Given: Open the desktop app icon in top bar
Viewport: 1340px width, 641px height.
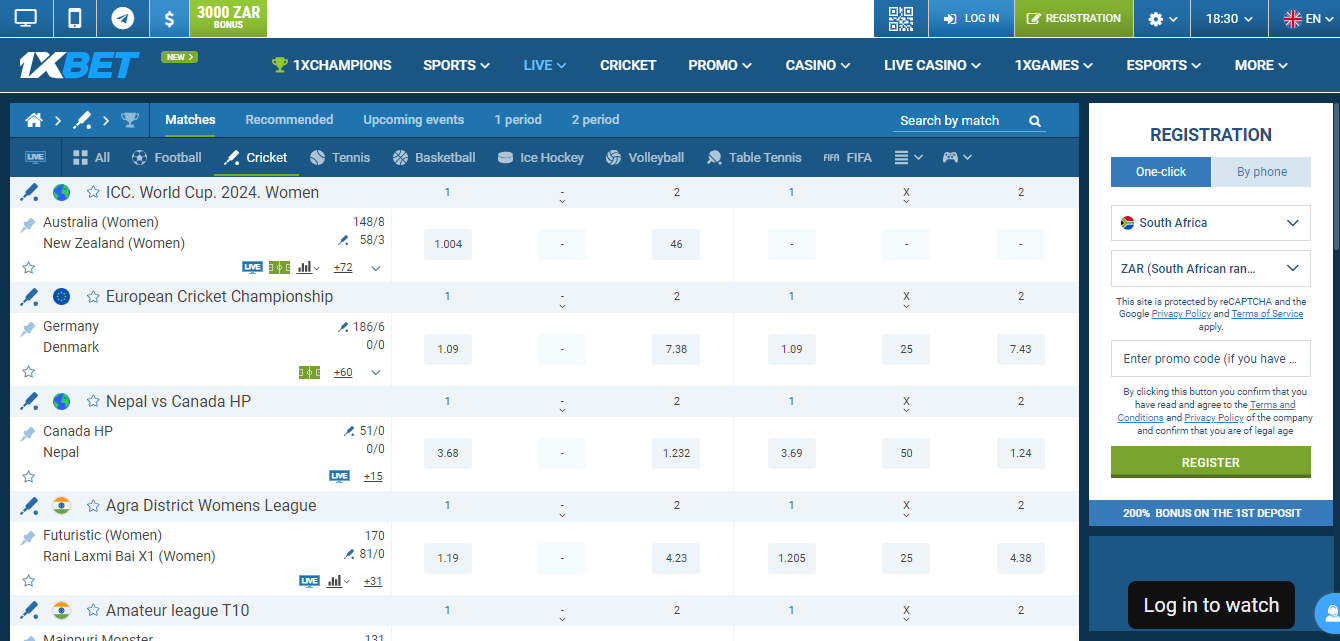Looking at the screenshot, I should [x=25, y=18].
